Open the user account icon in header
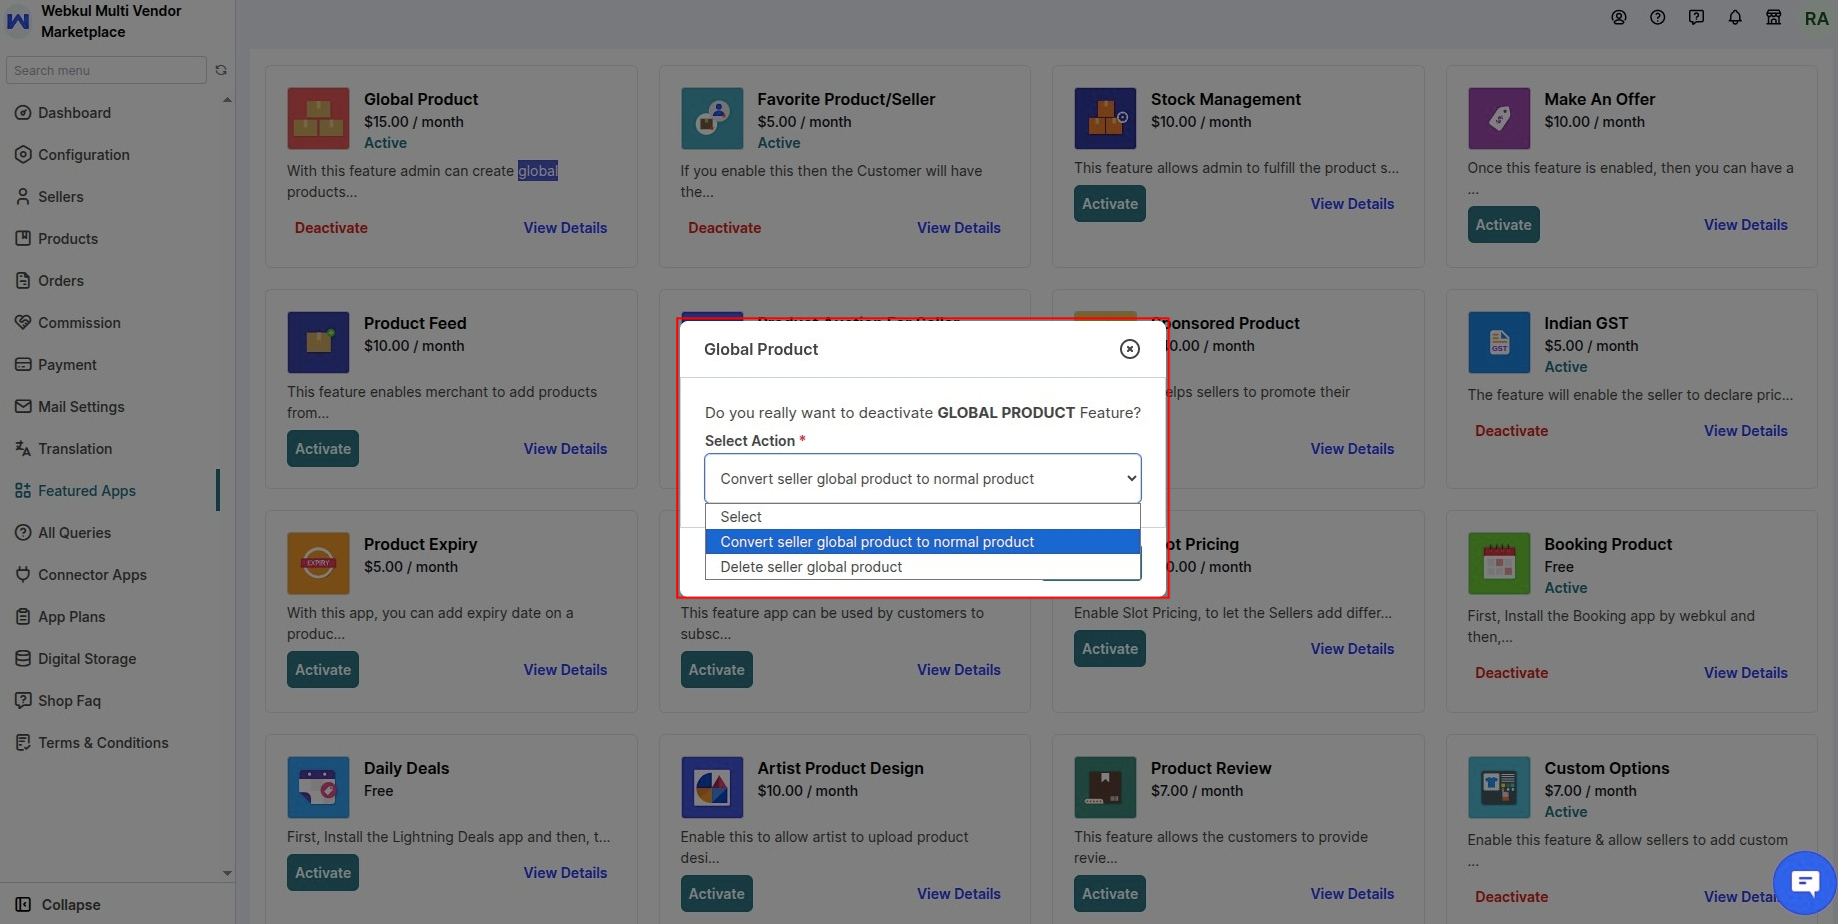 [1619, 17]
